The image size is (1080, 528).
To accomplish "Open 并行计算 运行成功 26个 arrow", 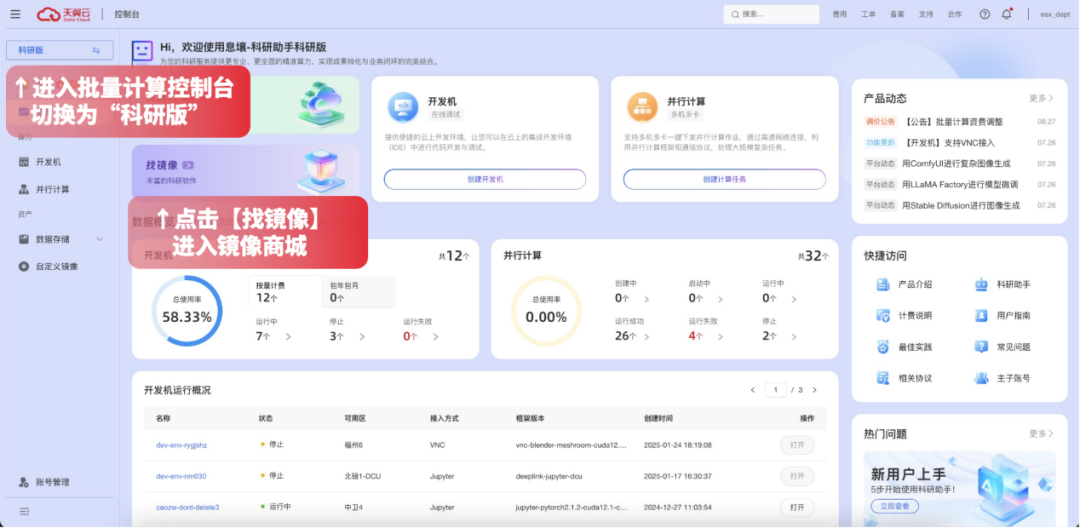I will (646, 337).
